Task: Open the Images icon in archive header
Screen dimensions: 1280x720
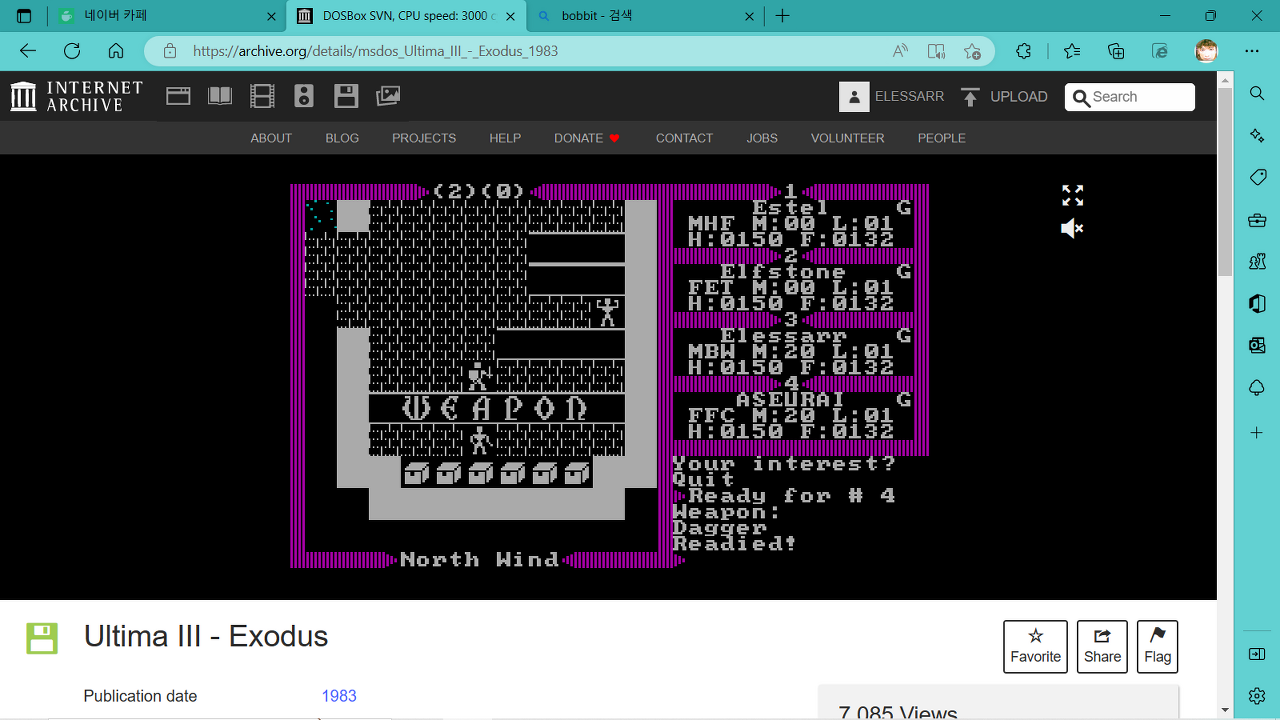Action: click(x=388, y=96)
